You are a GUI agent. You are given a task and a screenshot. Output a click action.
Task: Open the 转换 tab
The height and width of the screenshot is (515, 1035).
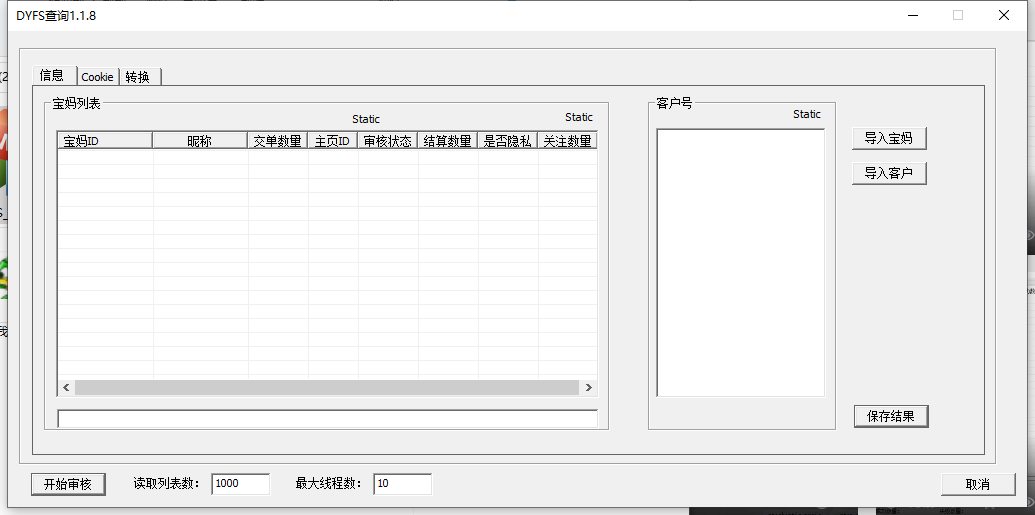[139, 77]
